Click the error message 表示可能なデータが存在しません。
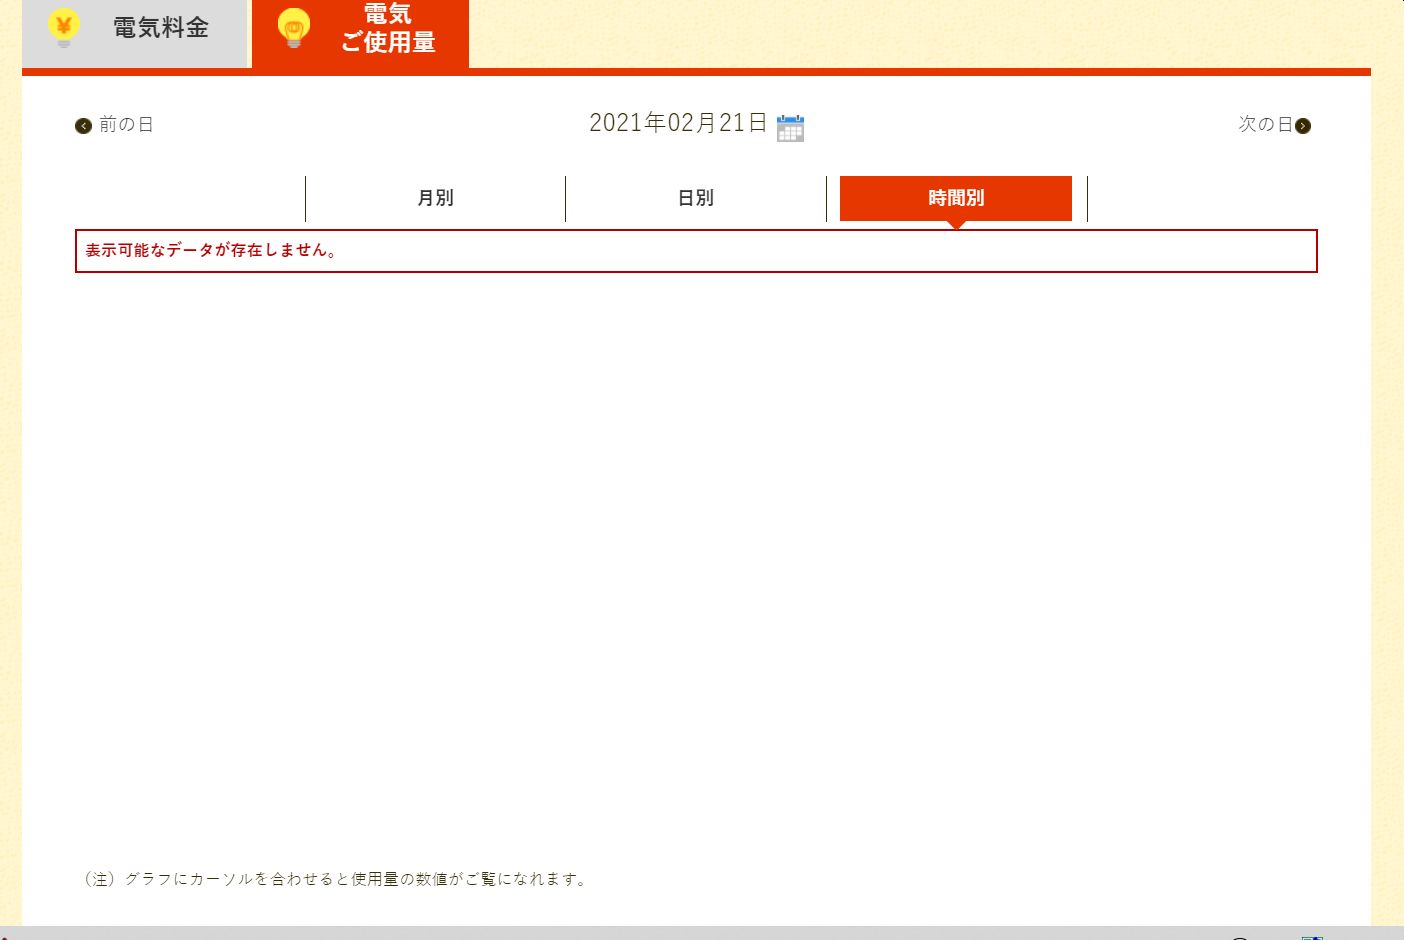 coord(211,250)
